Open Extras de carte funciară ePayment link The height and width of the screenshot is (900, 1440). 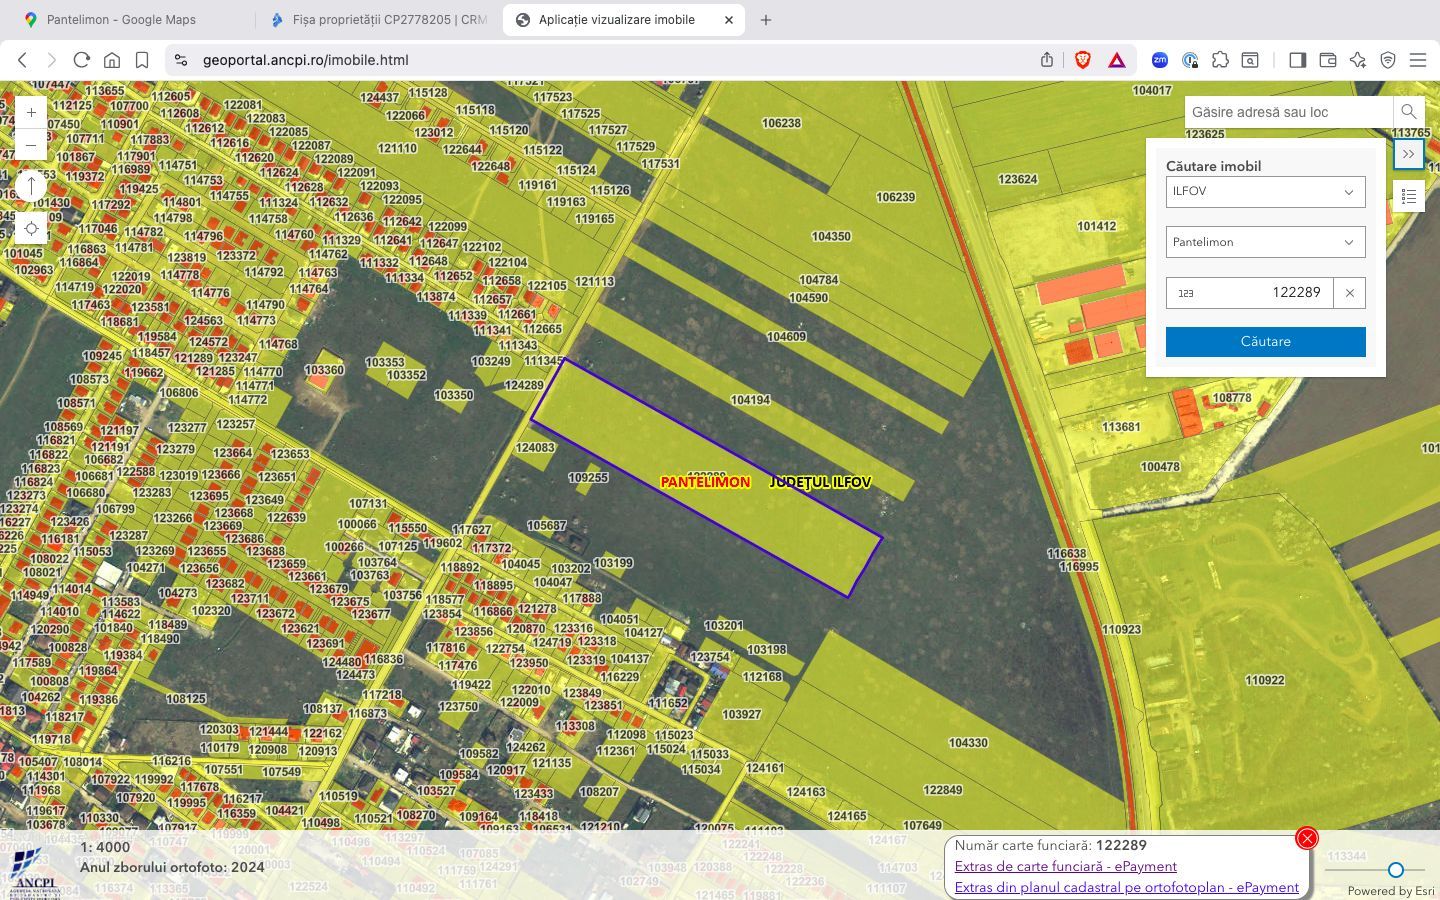pos(1065,866)
